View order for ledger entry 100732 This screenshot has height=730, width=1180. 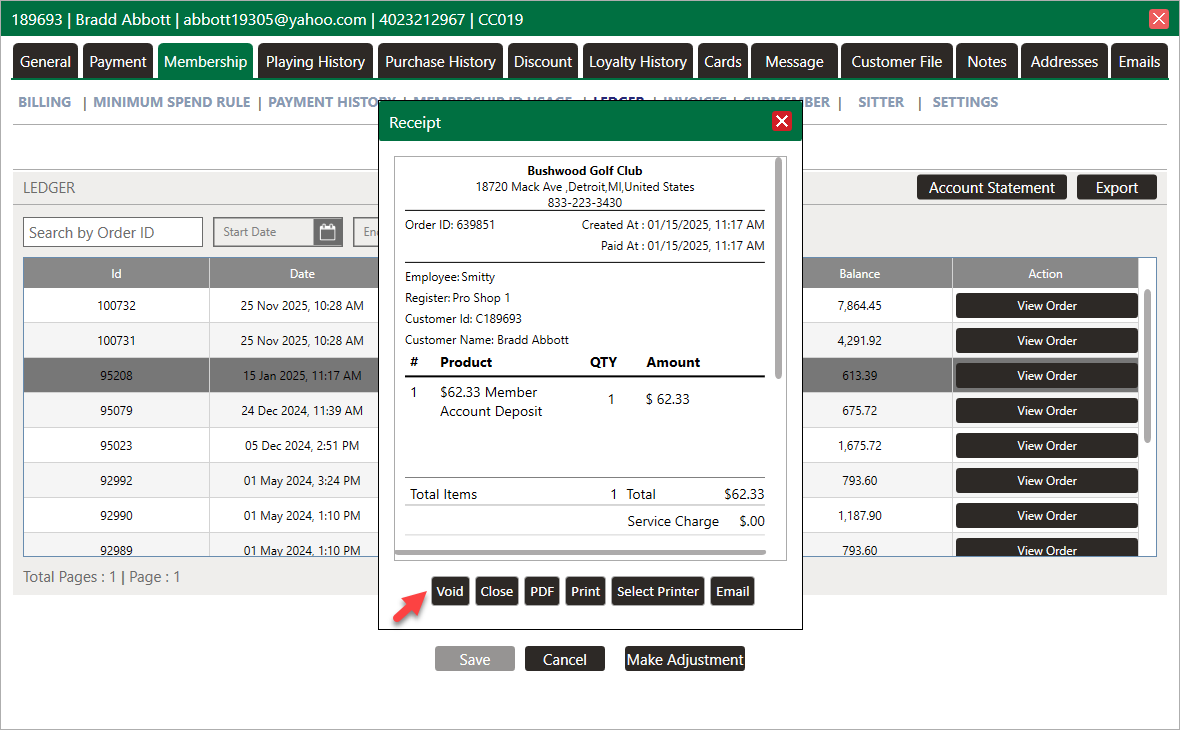click(x=1046, y=306)
